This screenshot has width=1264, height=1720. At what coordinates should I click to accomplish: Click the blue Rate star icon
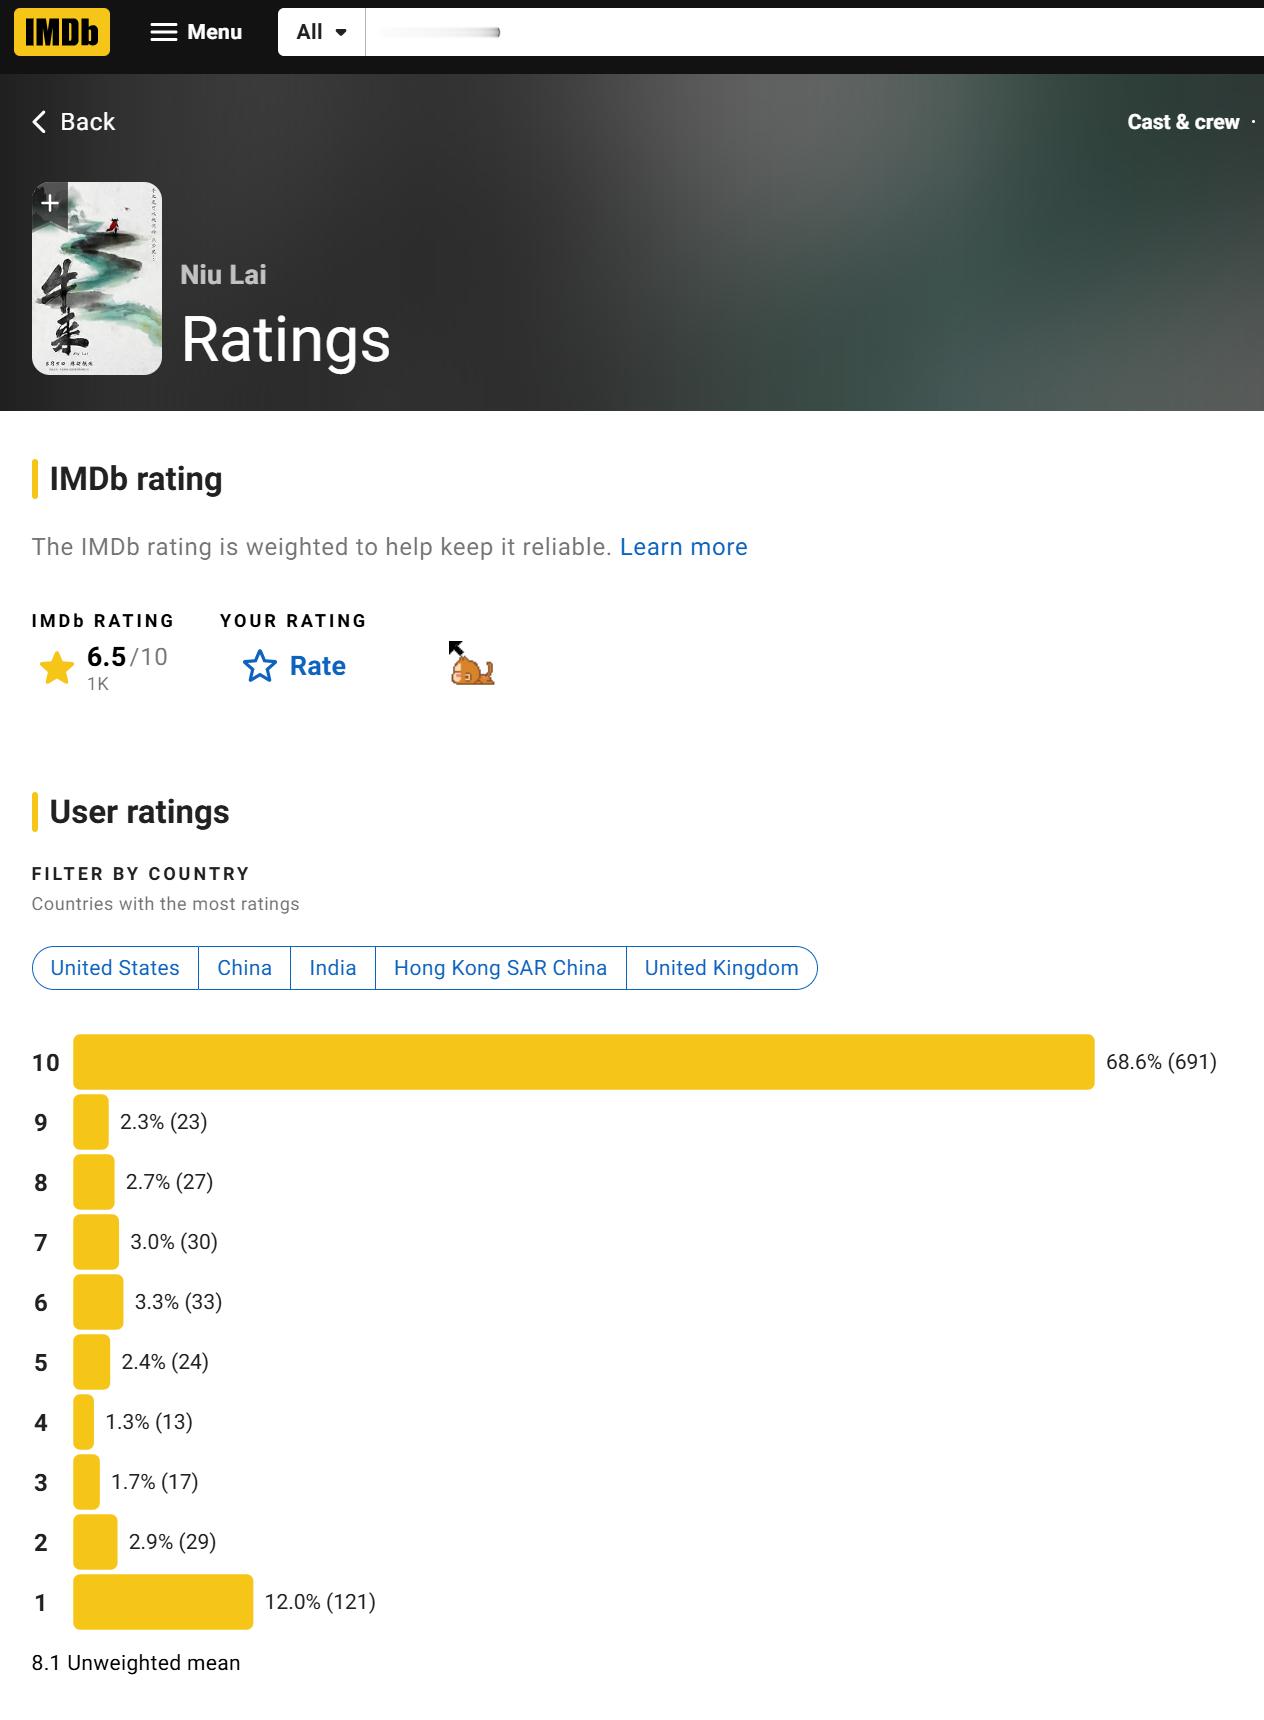coord(260,666)
